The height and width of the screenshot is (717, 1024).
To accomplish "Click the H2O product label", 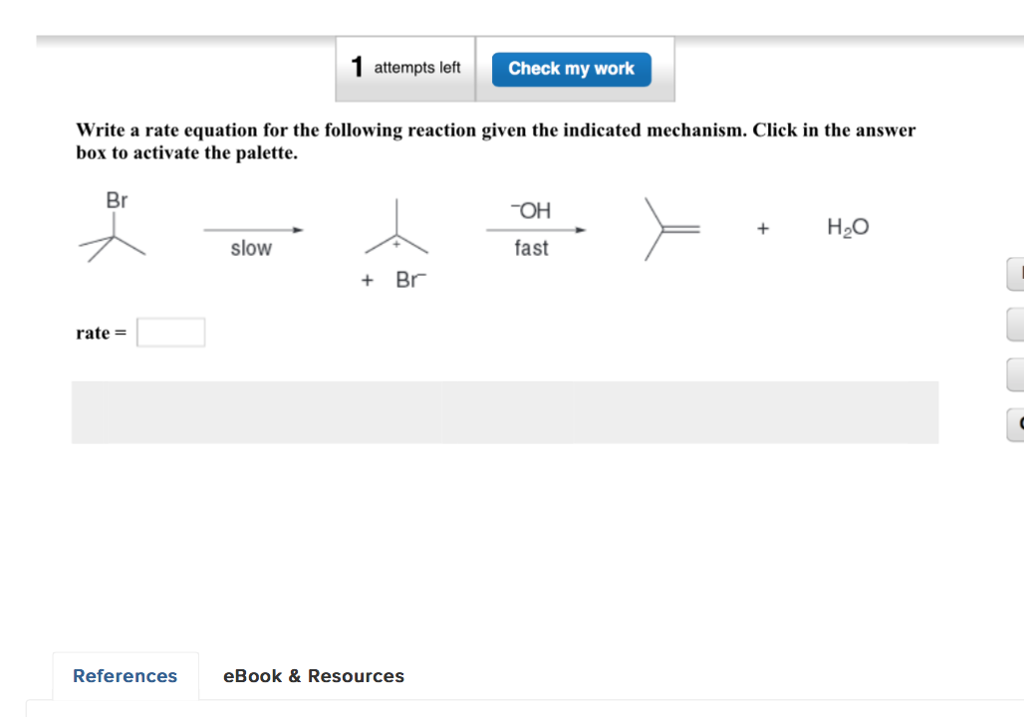I will (x=848, y=228).
